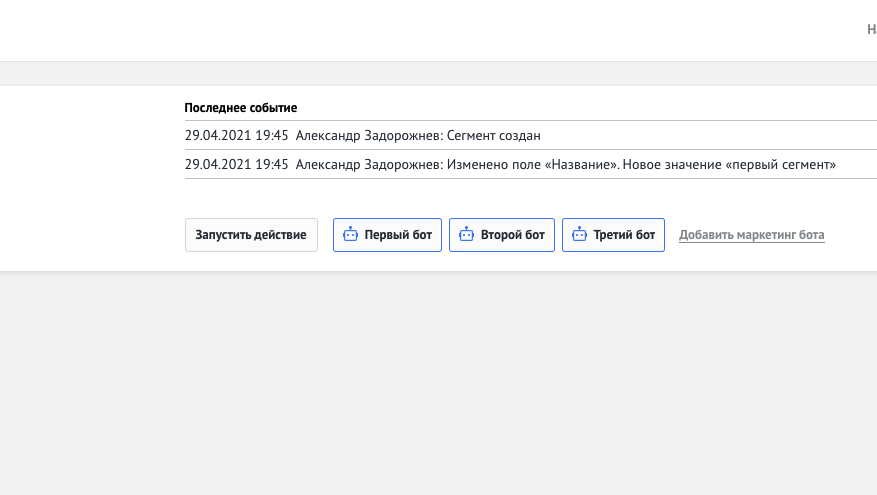Click the robot icon on Третий бот
Viewport: 877px width, 495px height.
coord(579,234)
